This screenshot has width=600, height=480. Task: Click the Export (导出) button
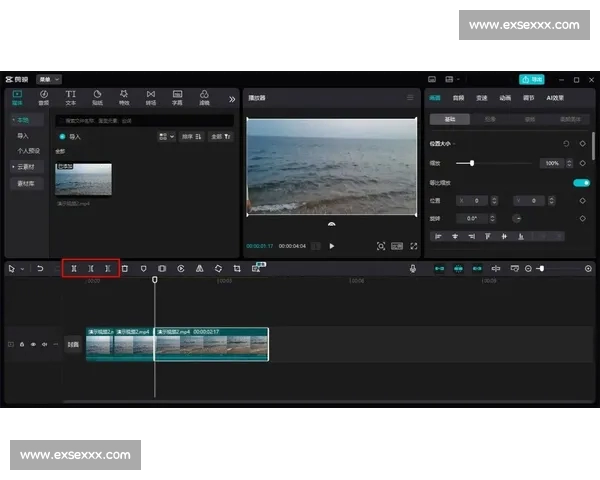pyautogui.click(x=531, y=79)
